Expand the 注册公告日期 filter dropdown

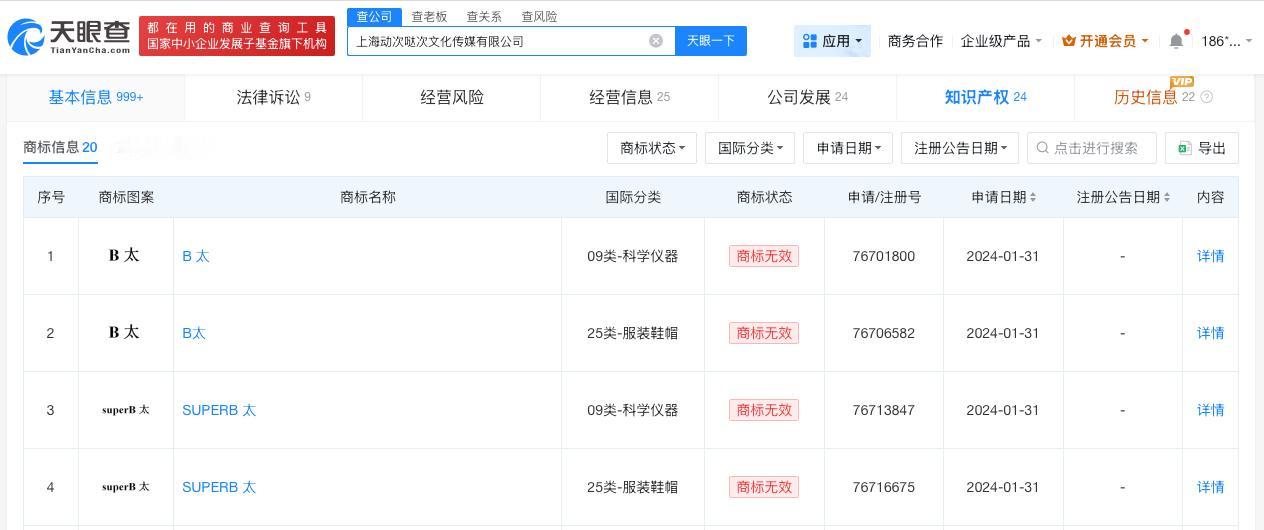(x=960, y=148)
